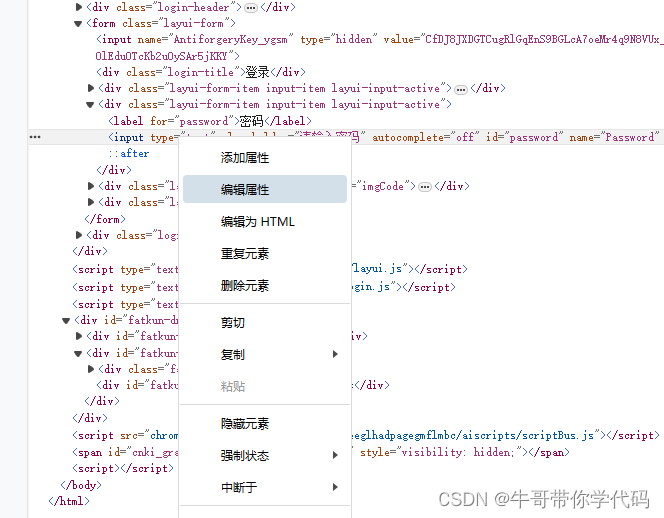Viewport: 664px width, 518px height.
Task: Click the 密码 label text
Action: (x=252, y=121)
